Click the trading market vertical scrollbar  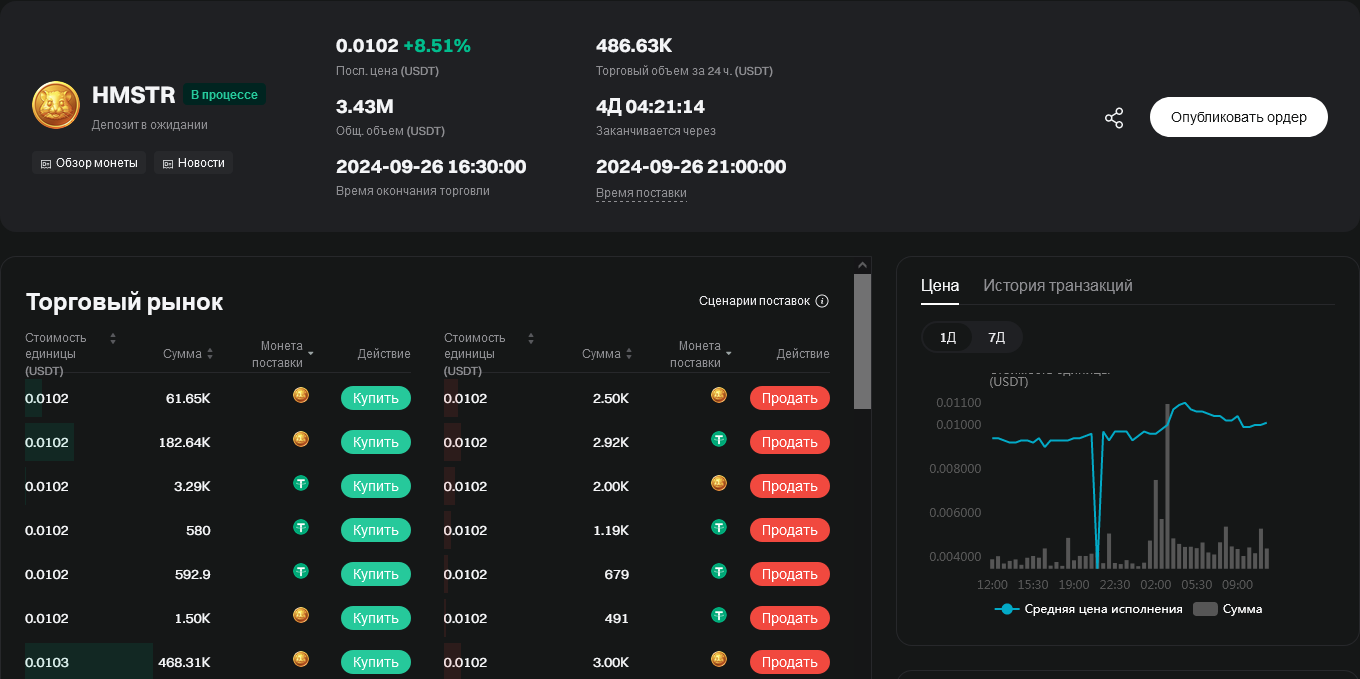click(x=862, y=340)
